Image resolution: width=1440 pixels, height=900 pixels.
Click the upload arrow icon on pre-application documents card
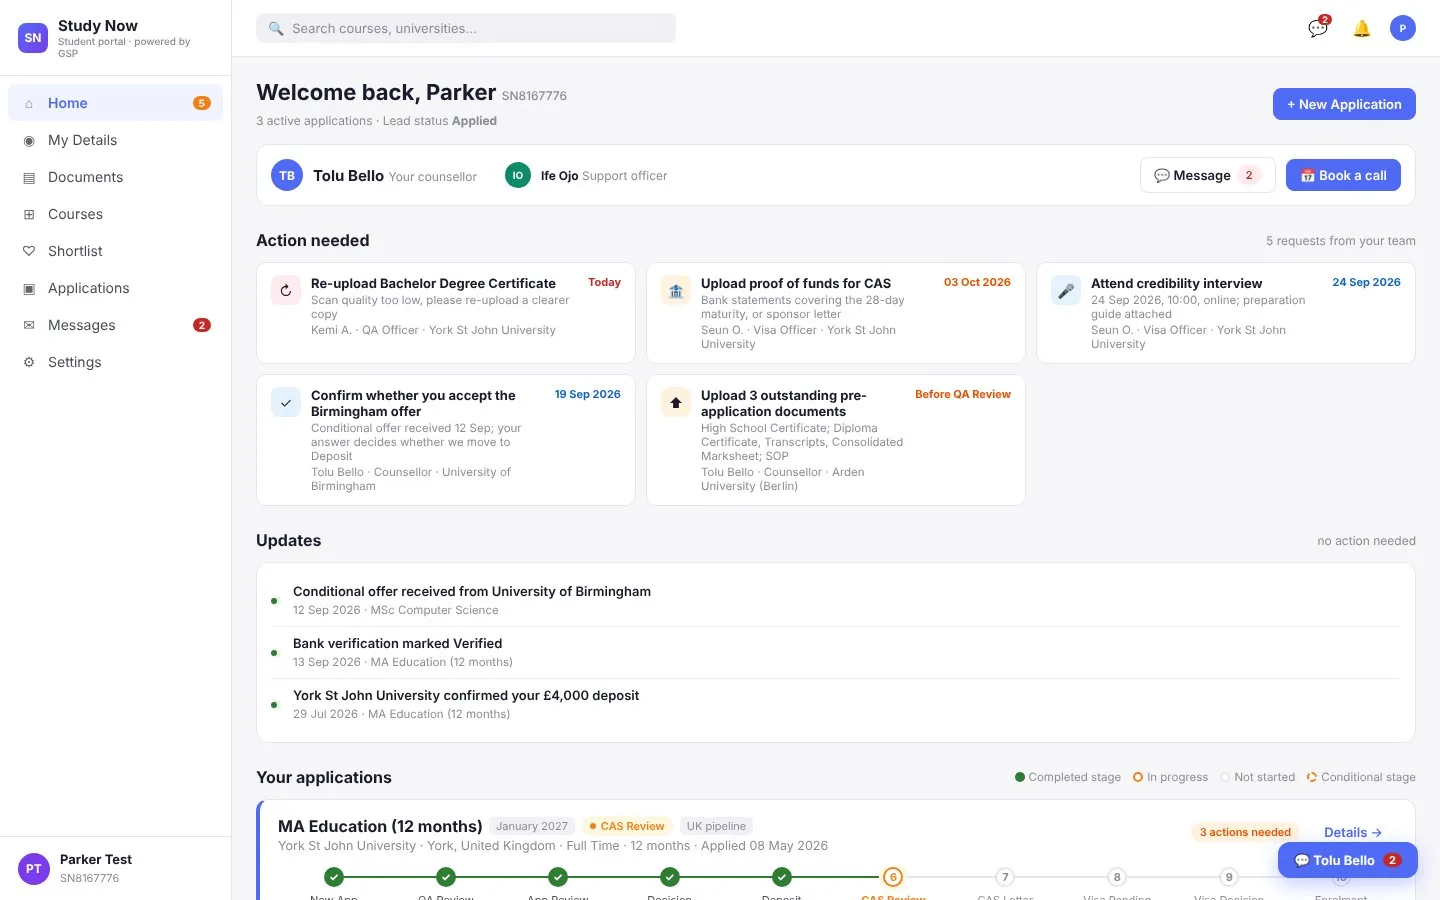(x=676, y=402)
